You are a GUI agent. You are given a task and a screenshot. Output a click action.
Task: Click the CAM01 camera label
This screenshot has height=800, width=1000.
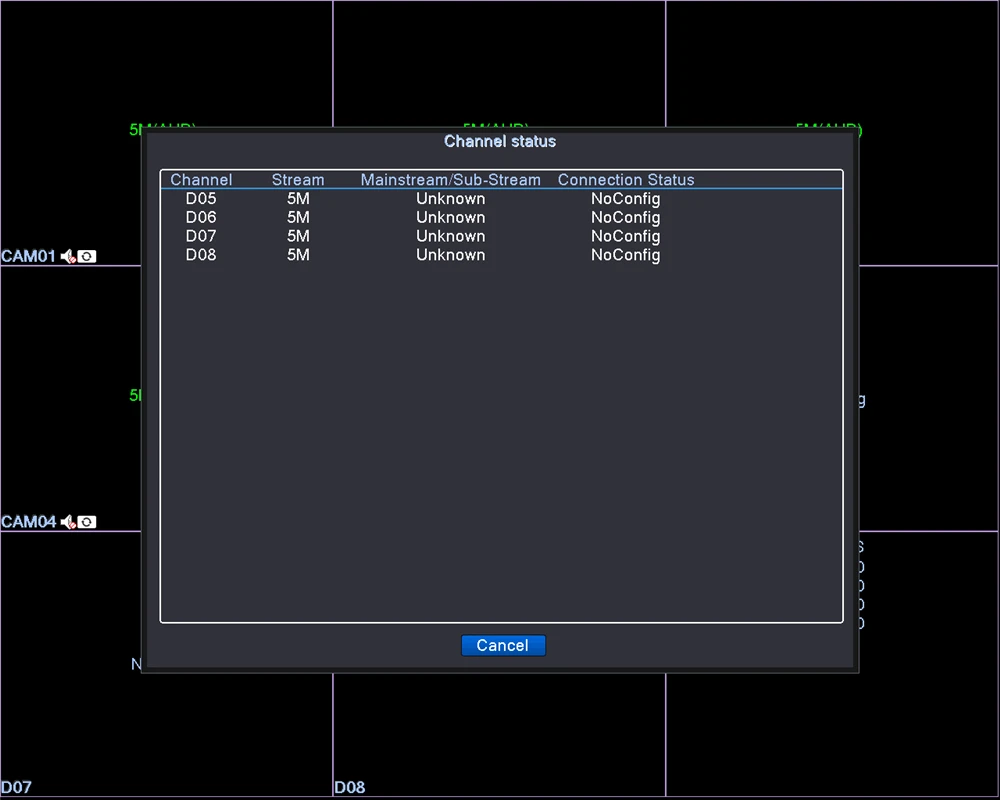point(28,256)
